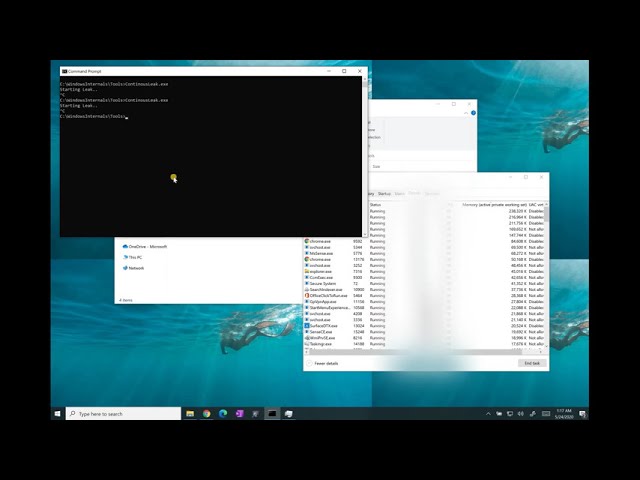Open File Explorer from the taskbar

190,413
